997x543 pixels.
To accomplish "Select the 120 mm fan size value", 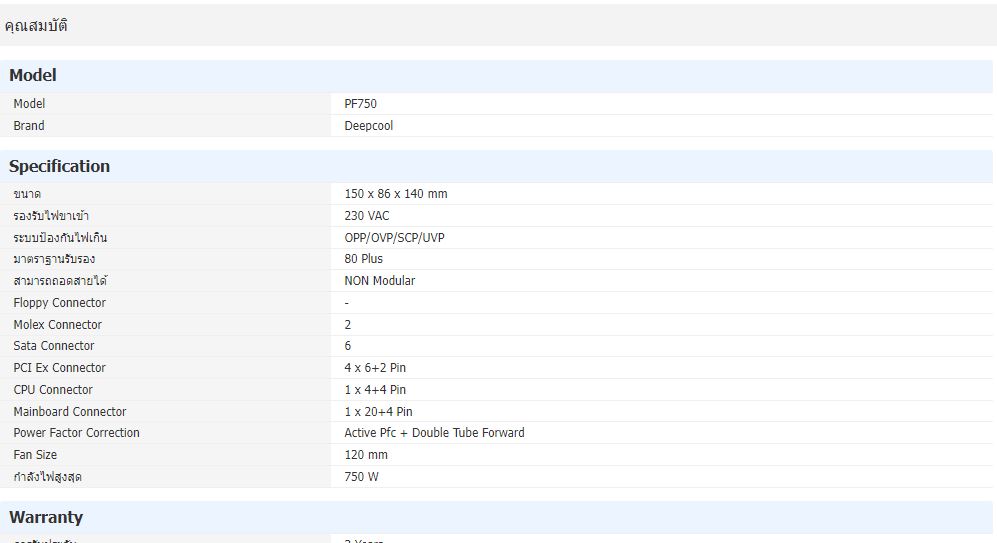I will coord(365,455).
